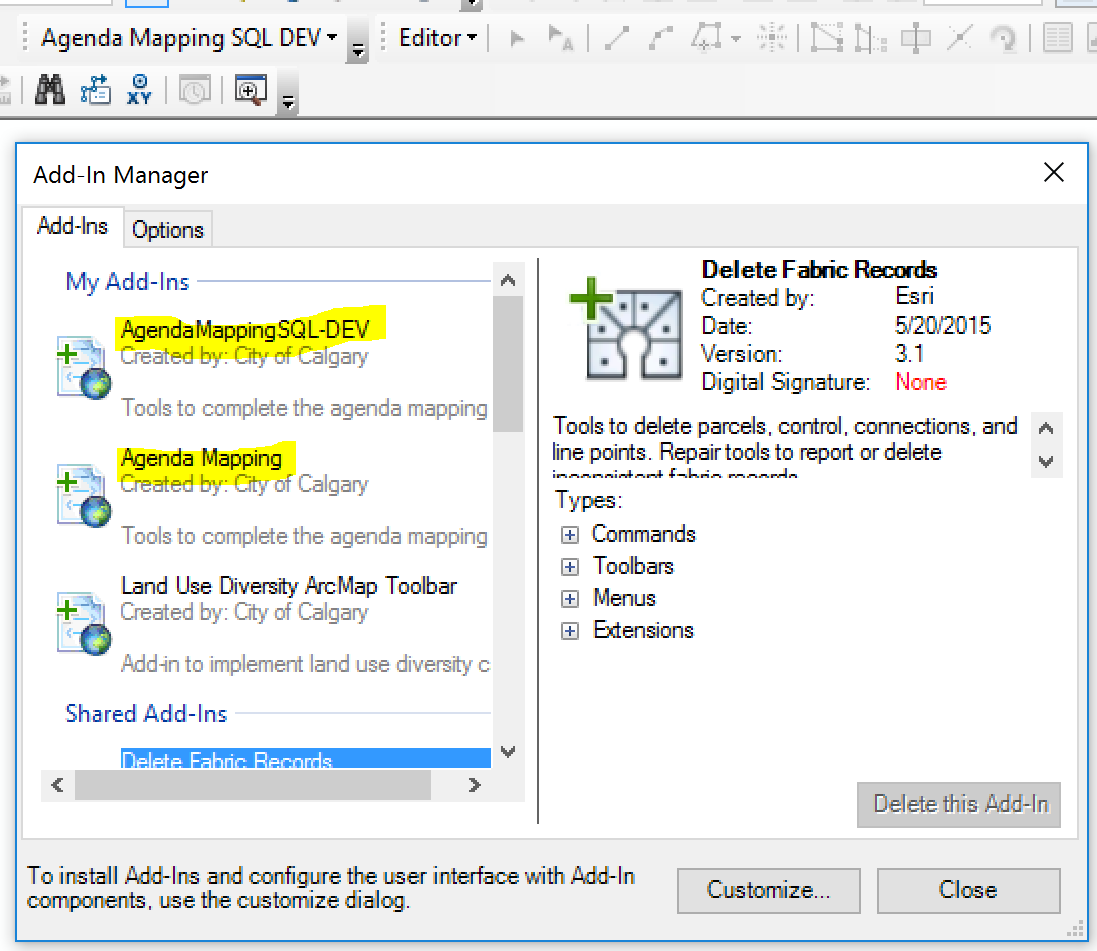
Task: Open the Customize... dialog button
Action: coord(768,890)
